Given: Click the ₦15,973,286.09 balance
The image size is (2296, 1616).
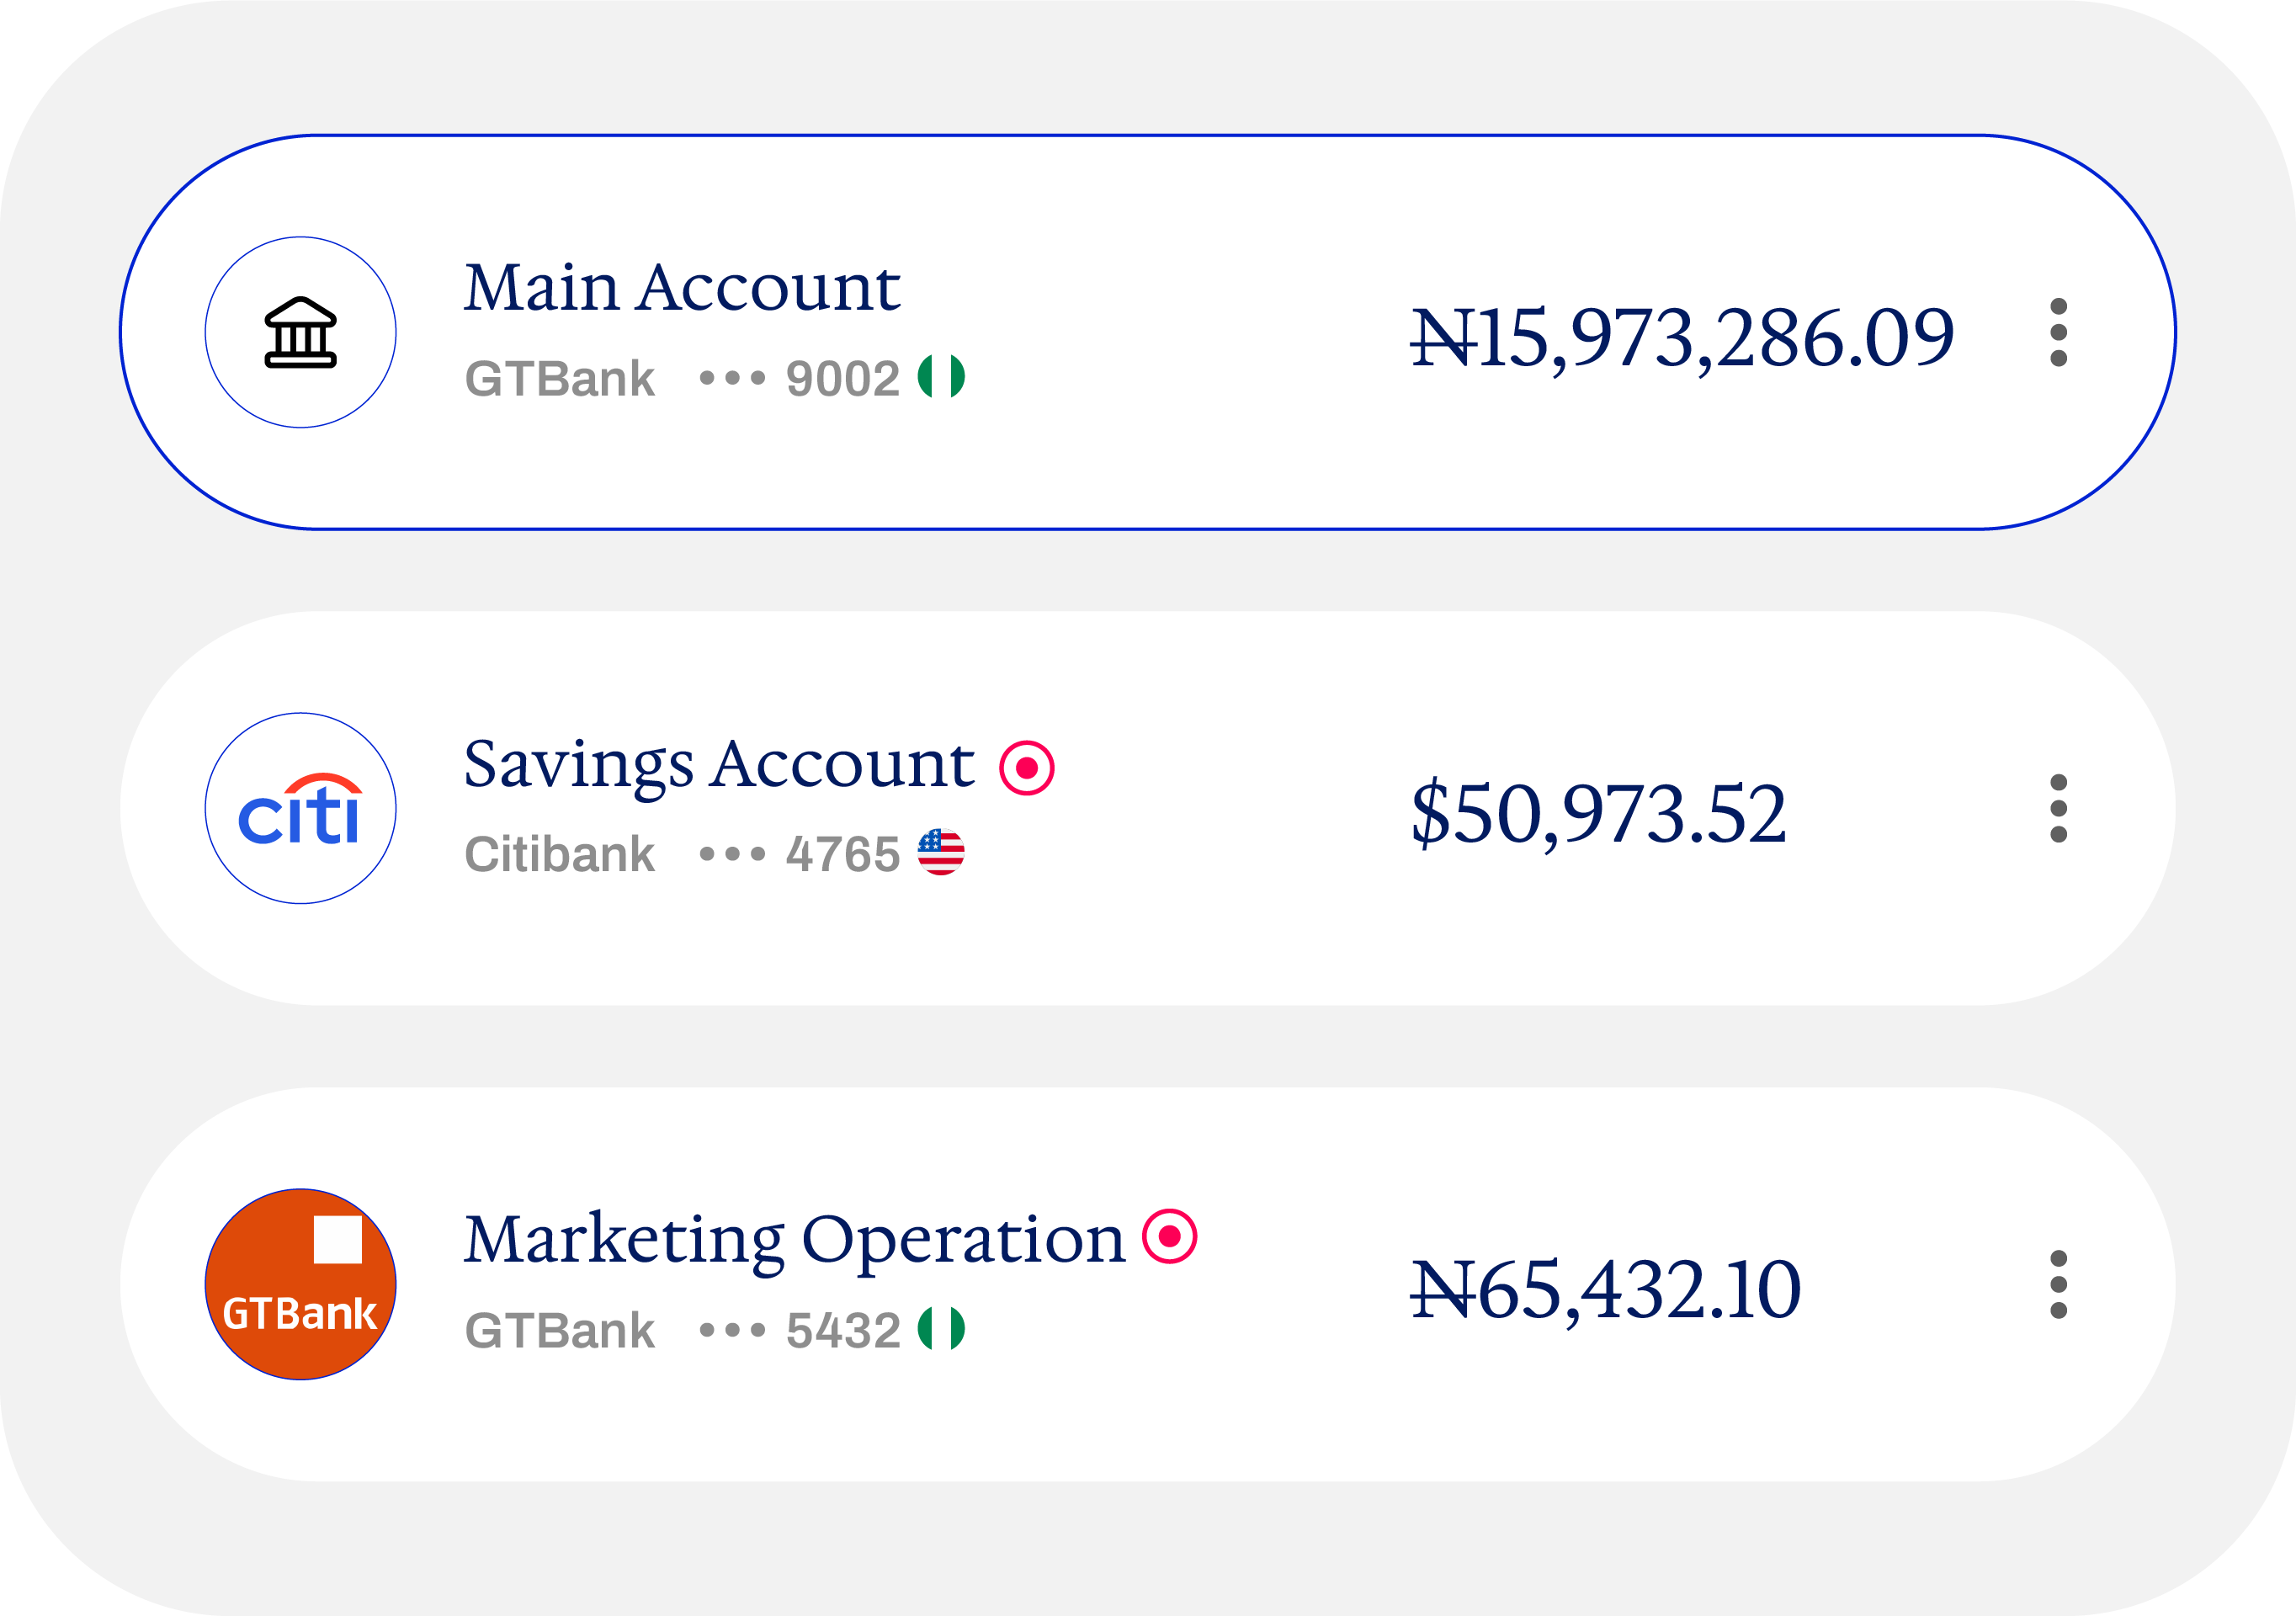Looking at the screenshot, I should [x=1682, y=338].
